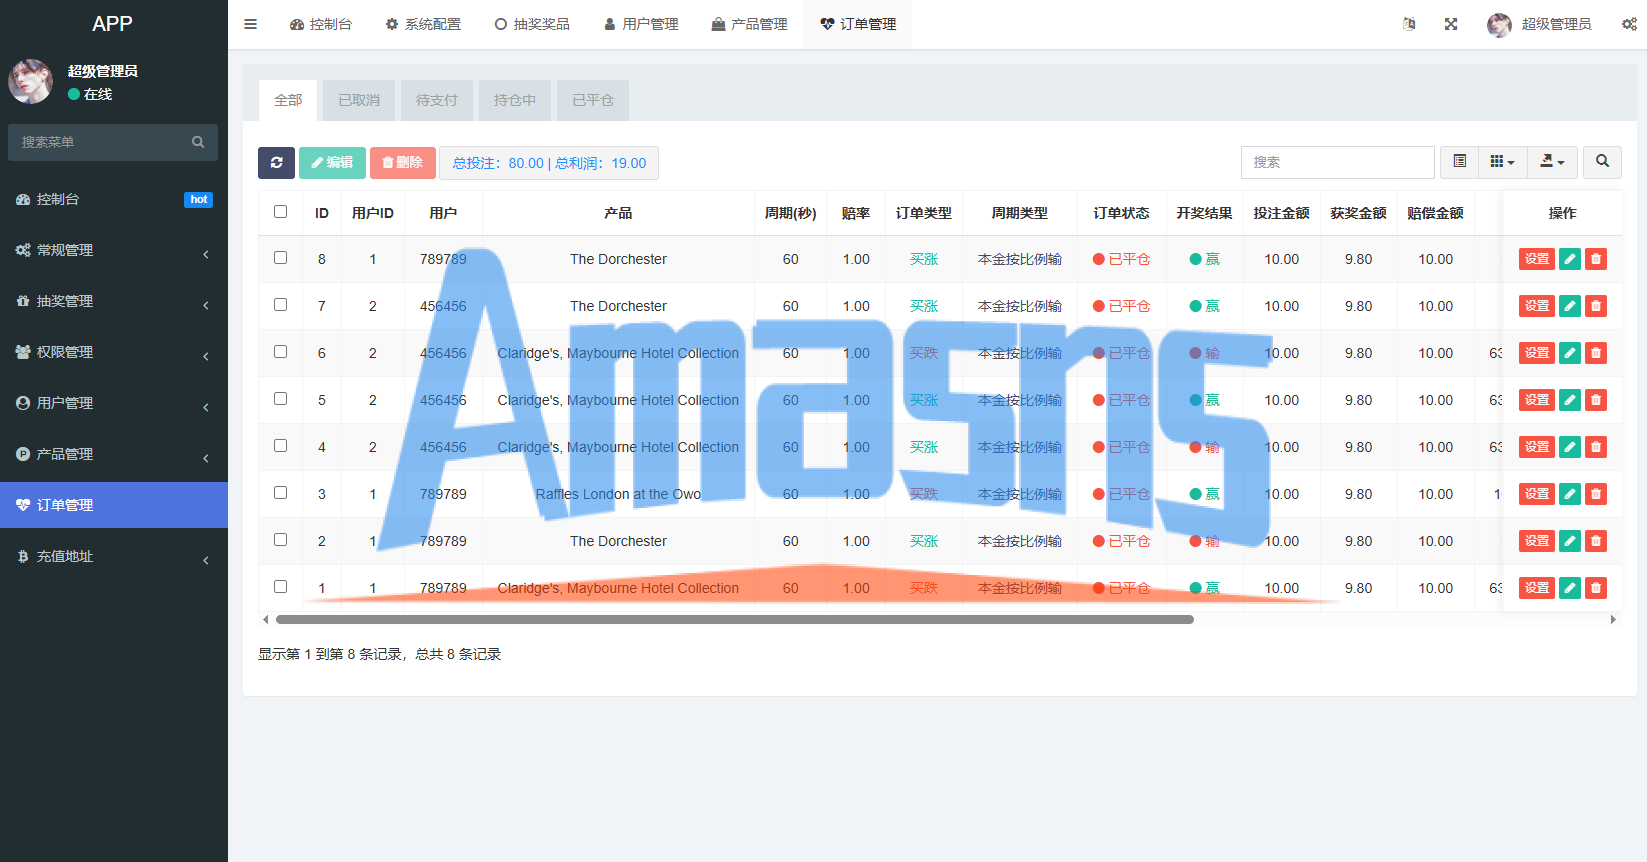Edit order ID 5 with pencil icon
The image size is (1647, 862).
pos(1570,400)
